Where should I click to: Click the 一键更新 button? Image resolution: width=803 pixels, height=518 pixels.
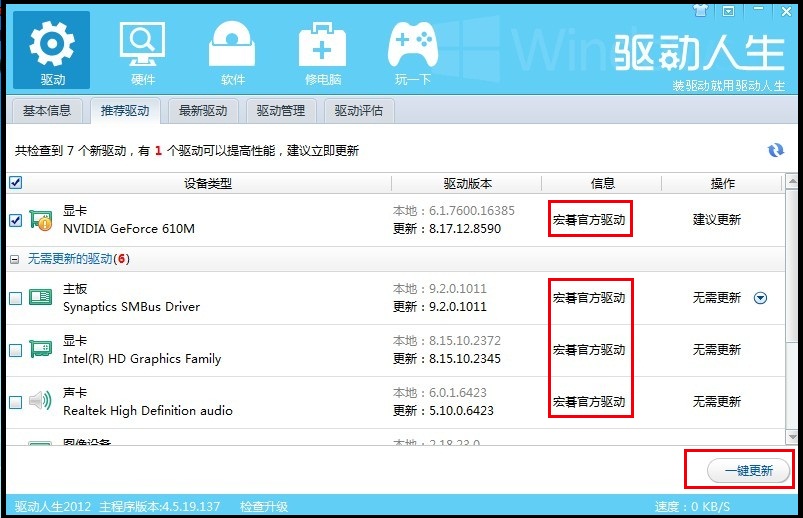748,470
